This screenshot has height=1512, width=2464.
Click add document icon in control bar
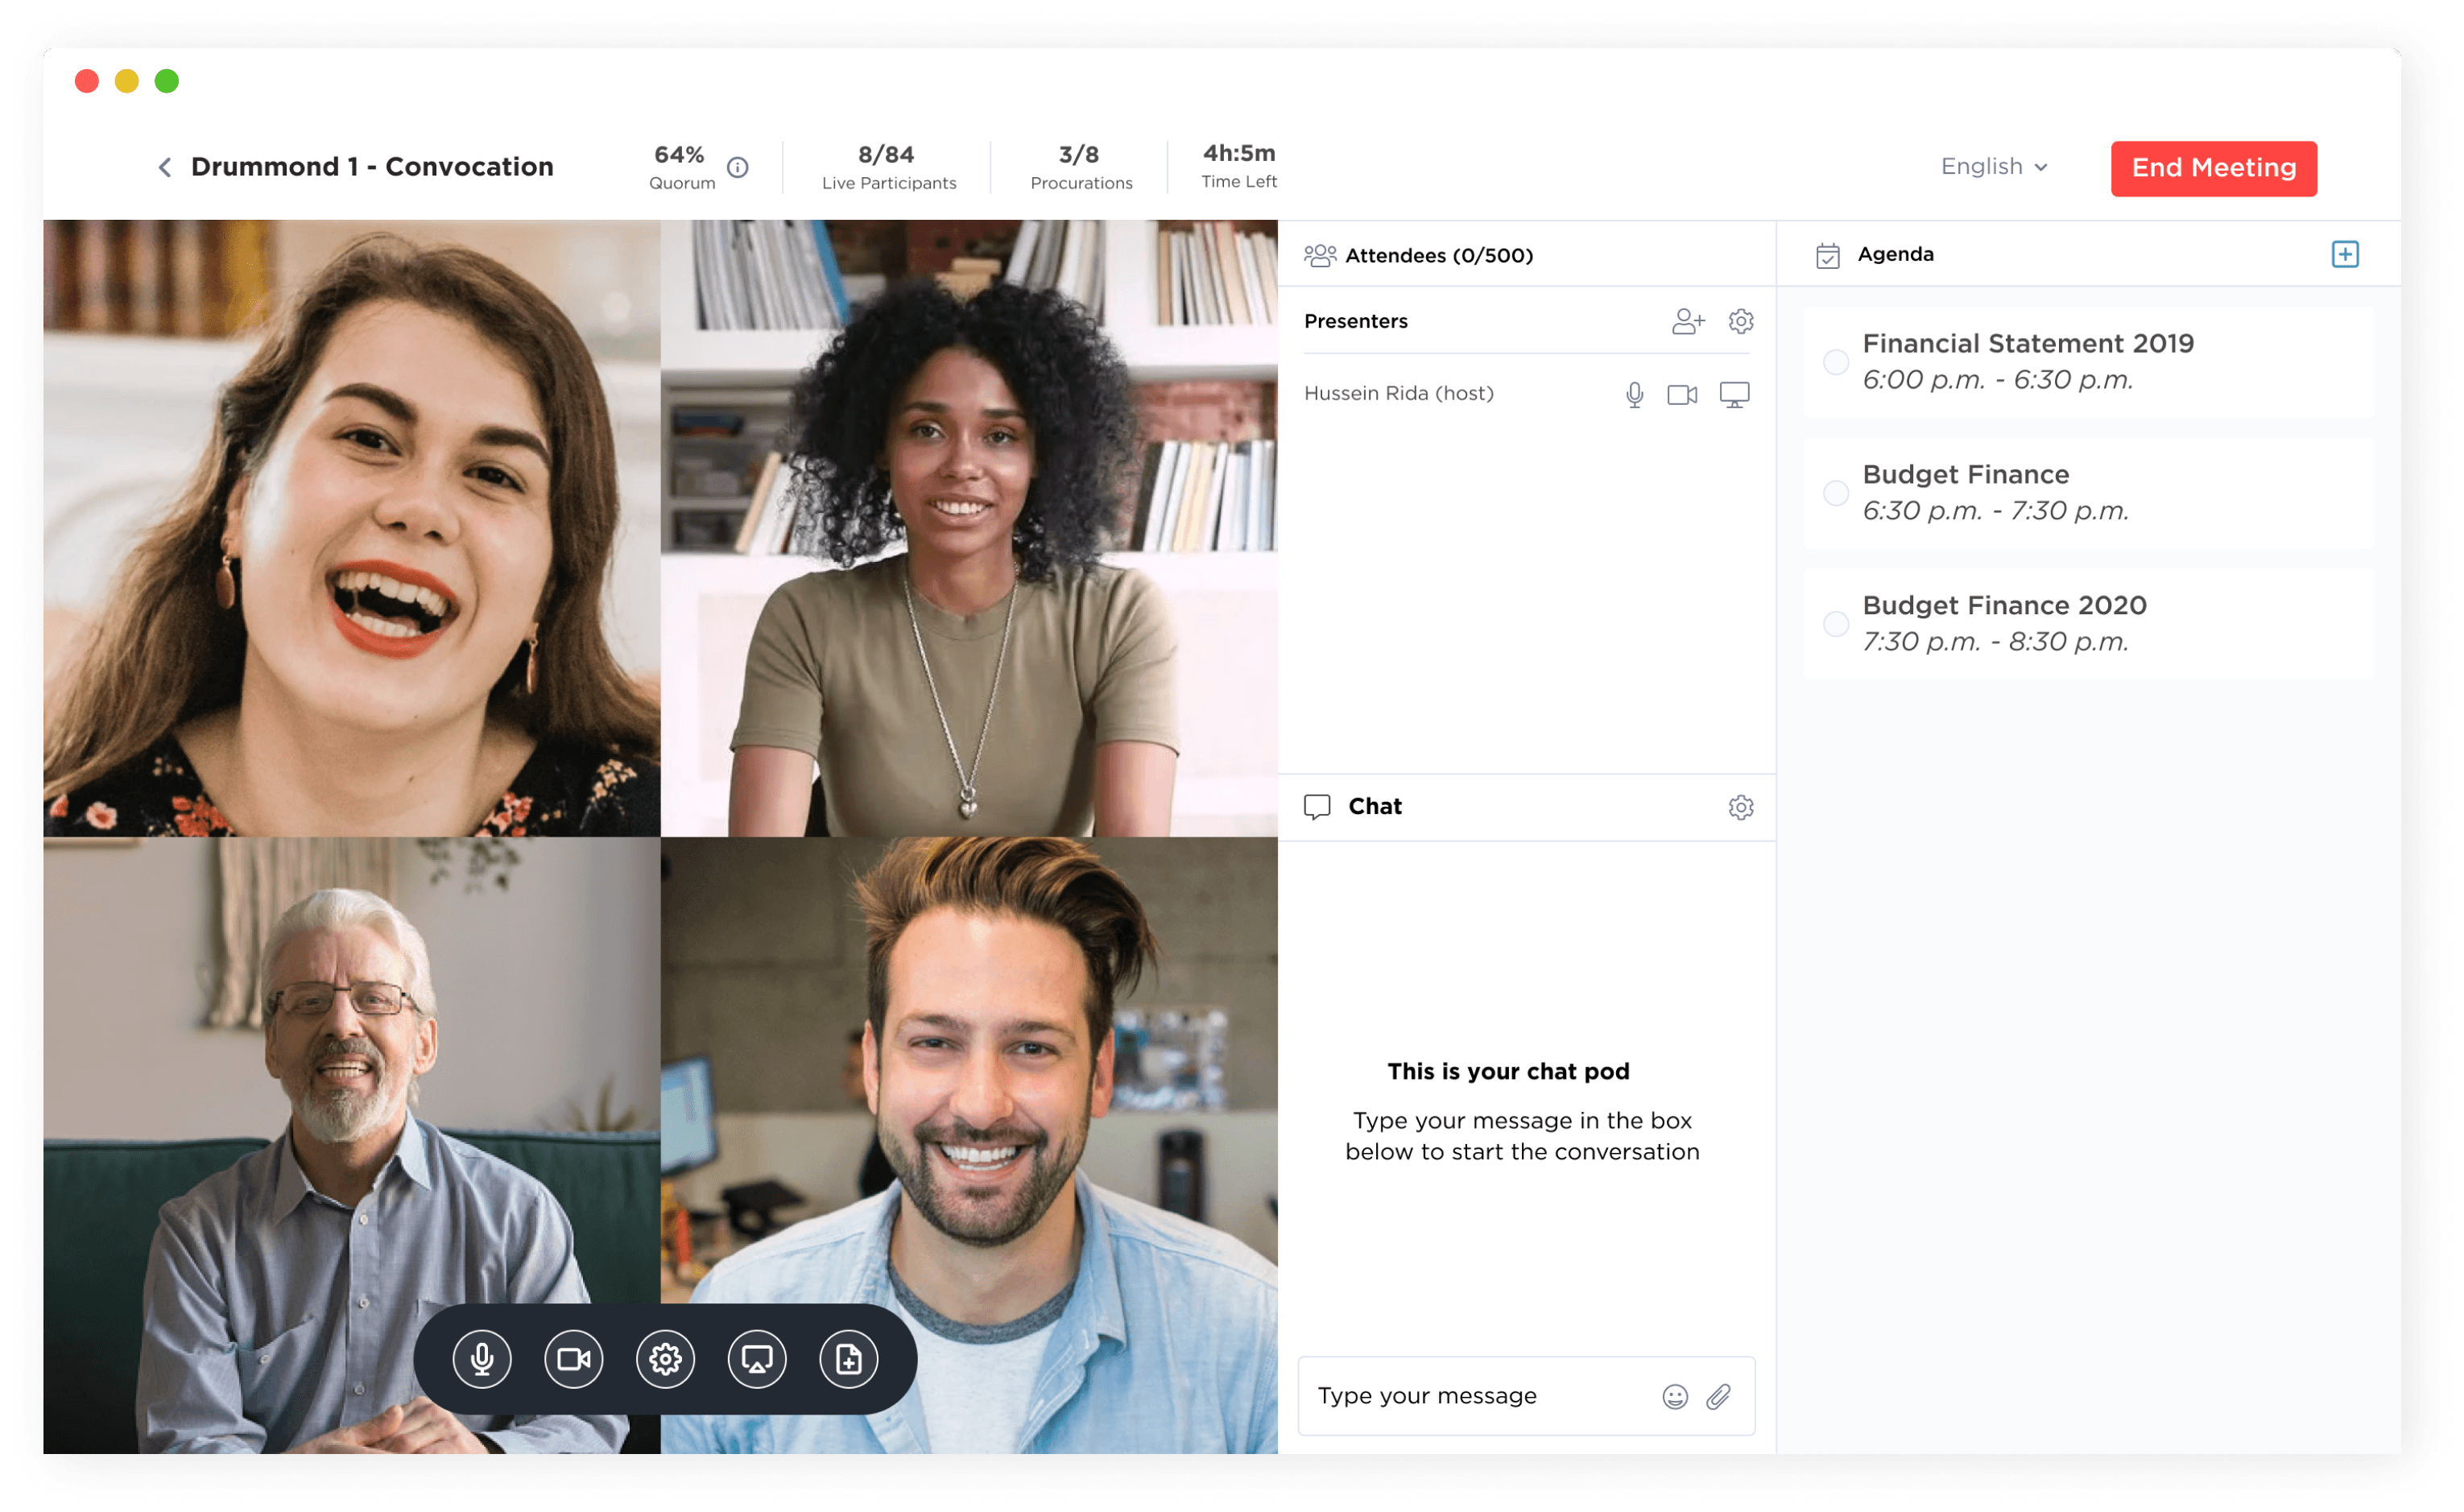(848, 1359)
